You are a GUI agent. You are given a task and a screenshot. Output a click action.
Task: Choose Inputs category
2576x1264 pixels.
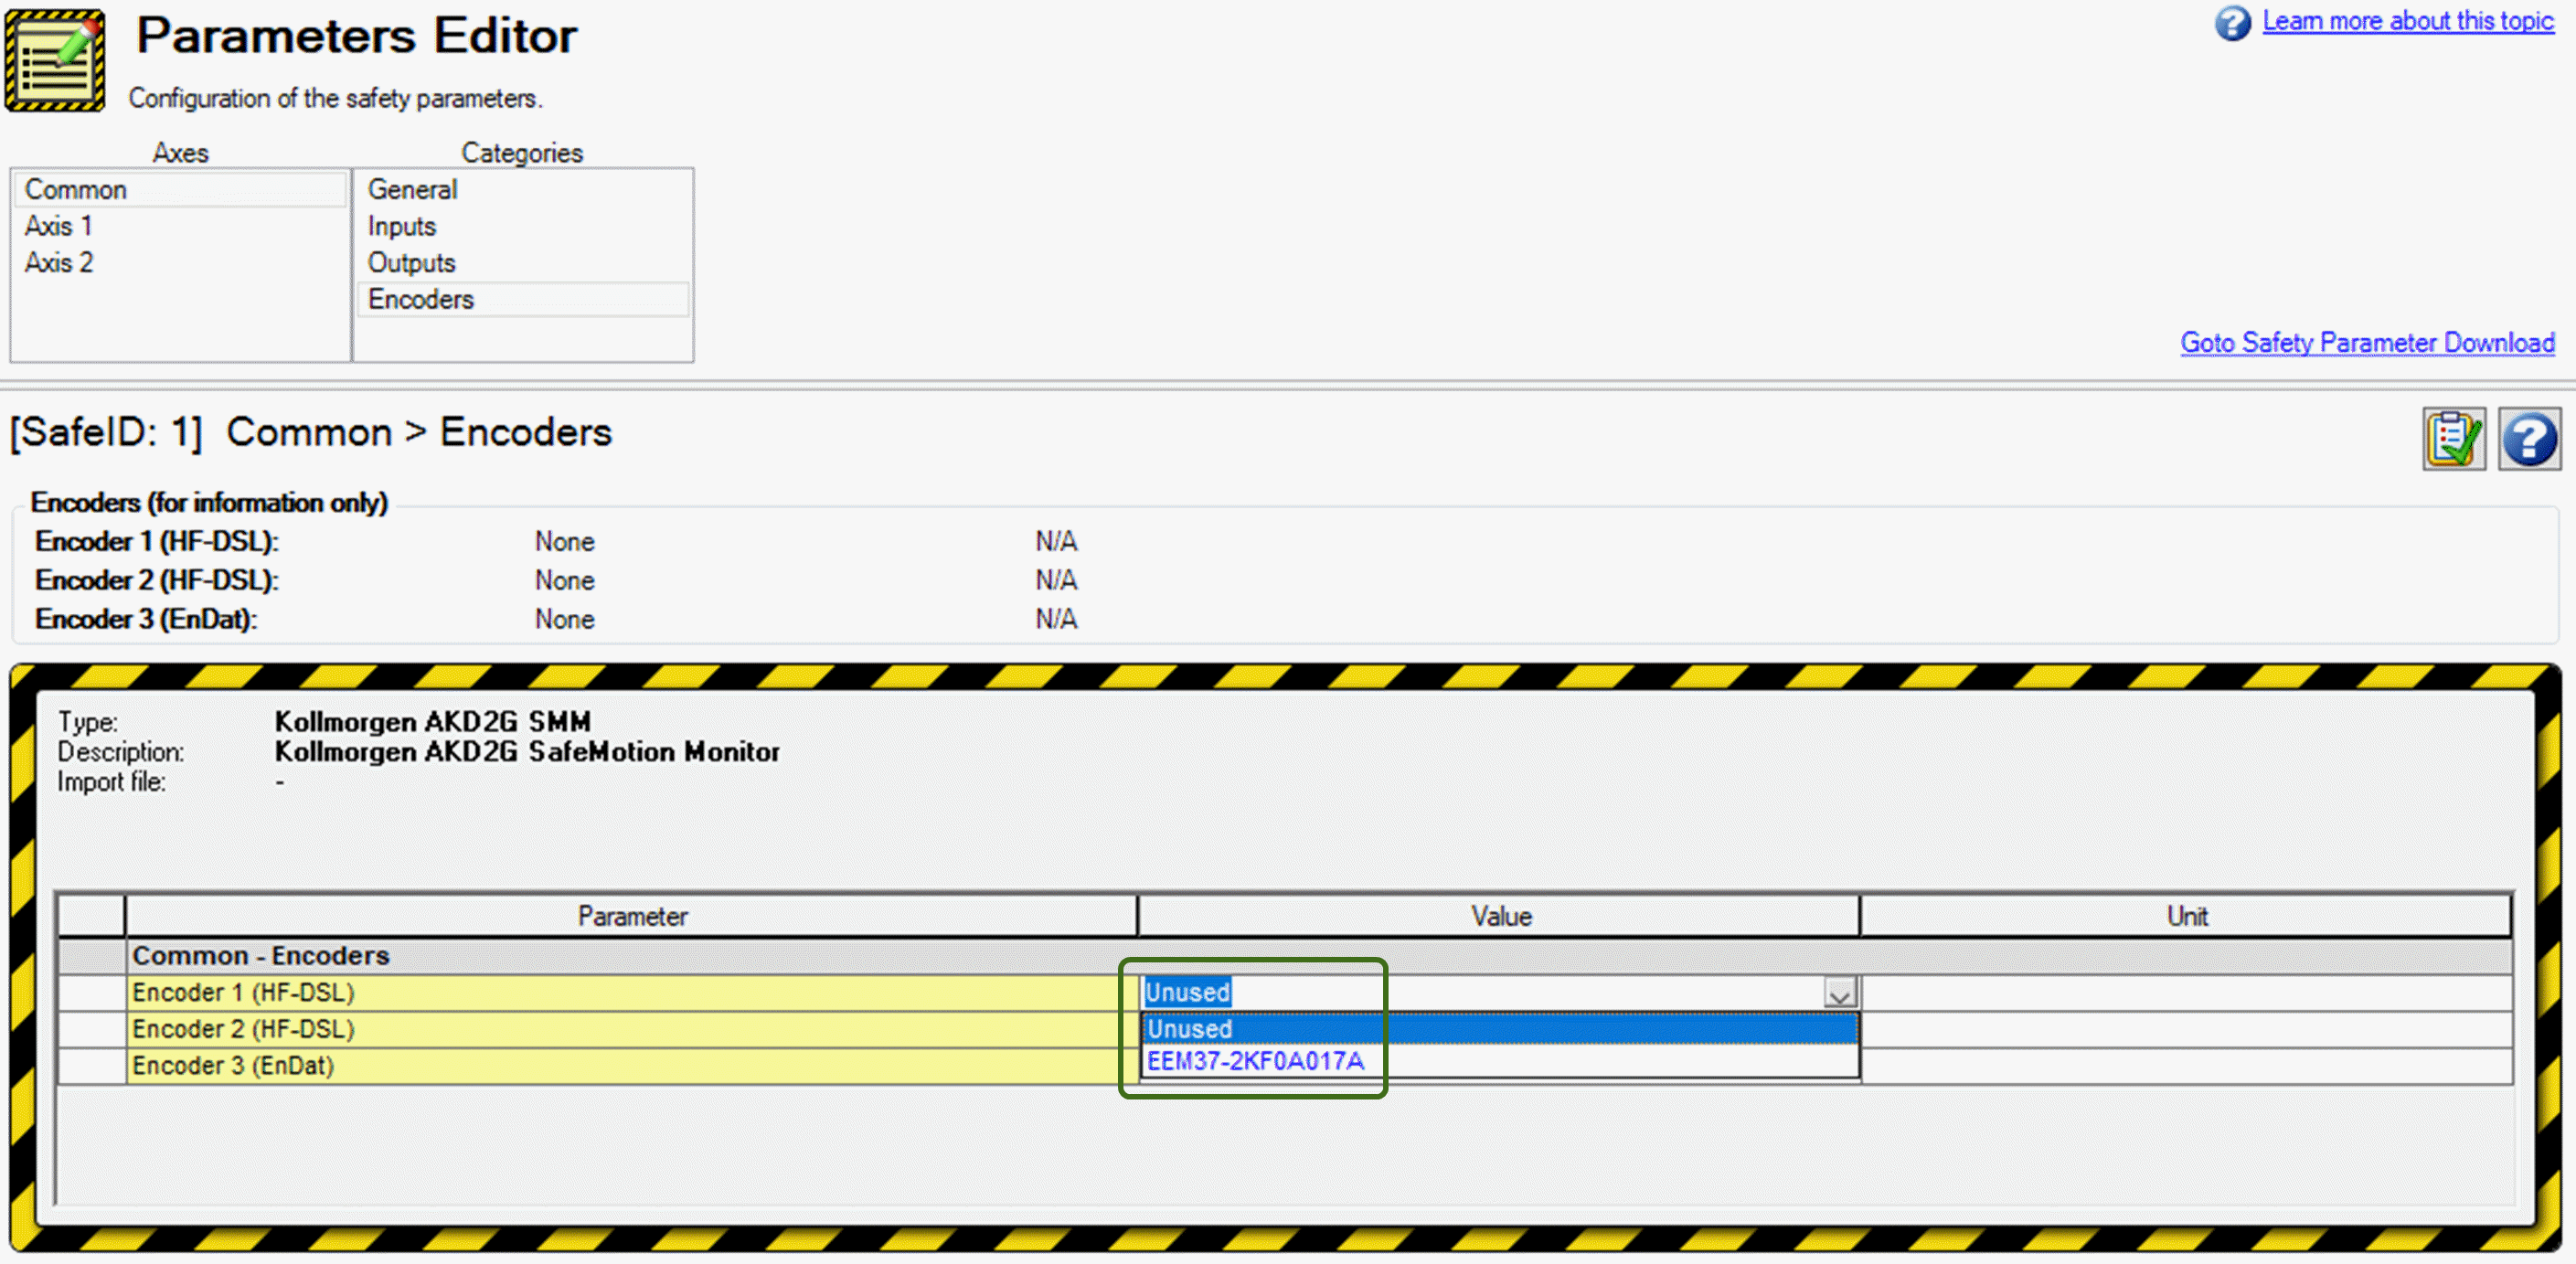pyautogui.click(x=523, y=226)
